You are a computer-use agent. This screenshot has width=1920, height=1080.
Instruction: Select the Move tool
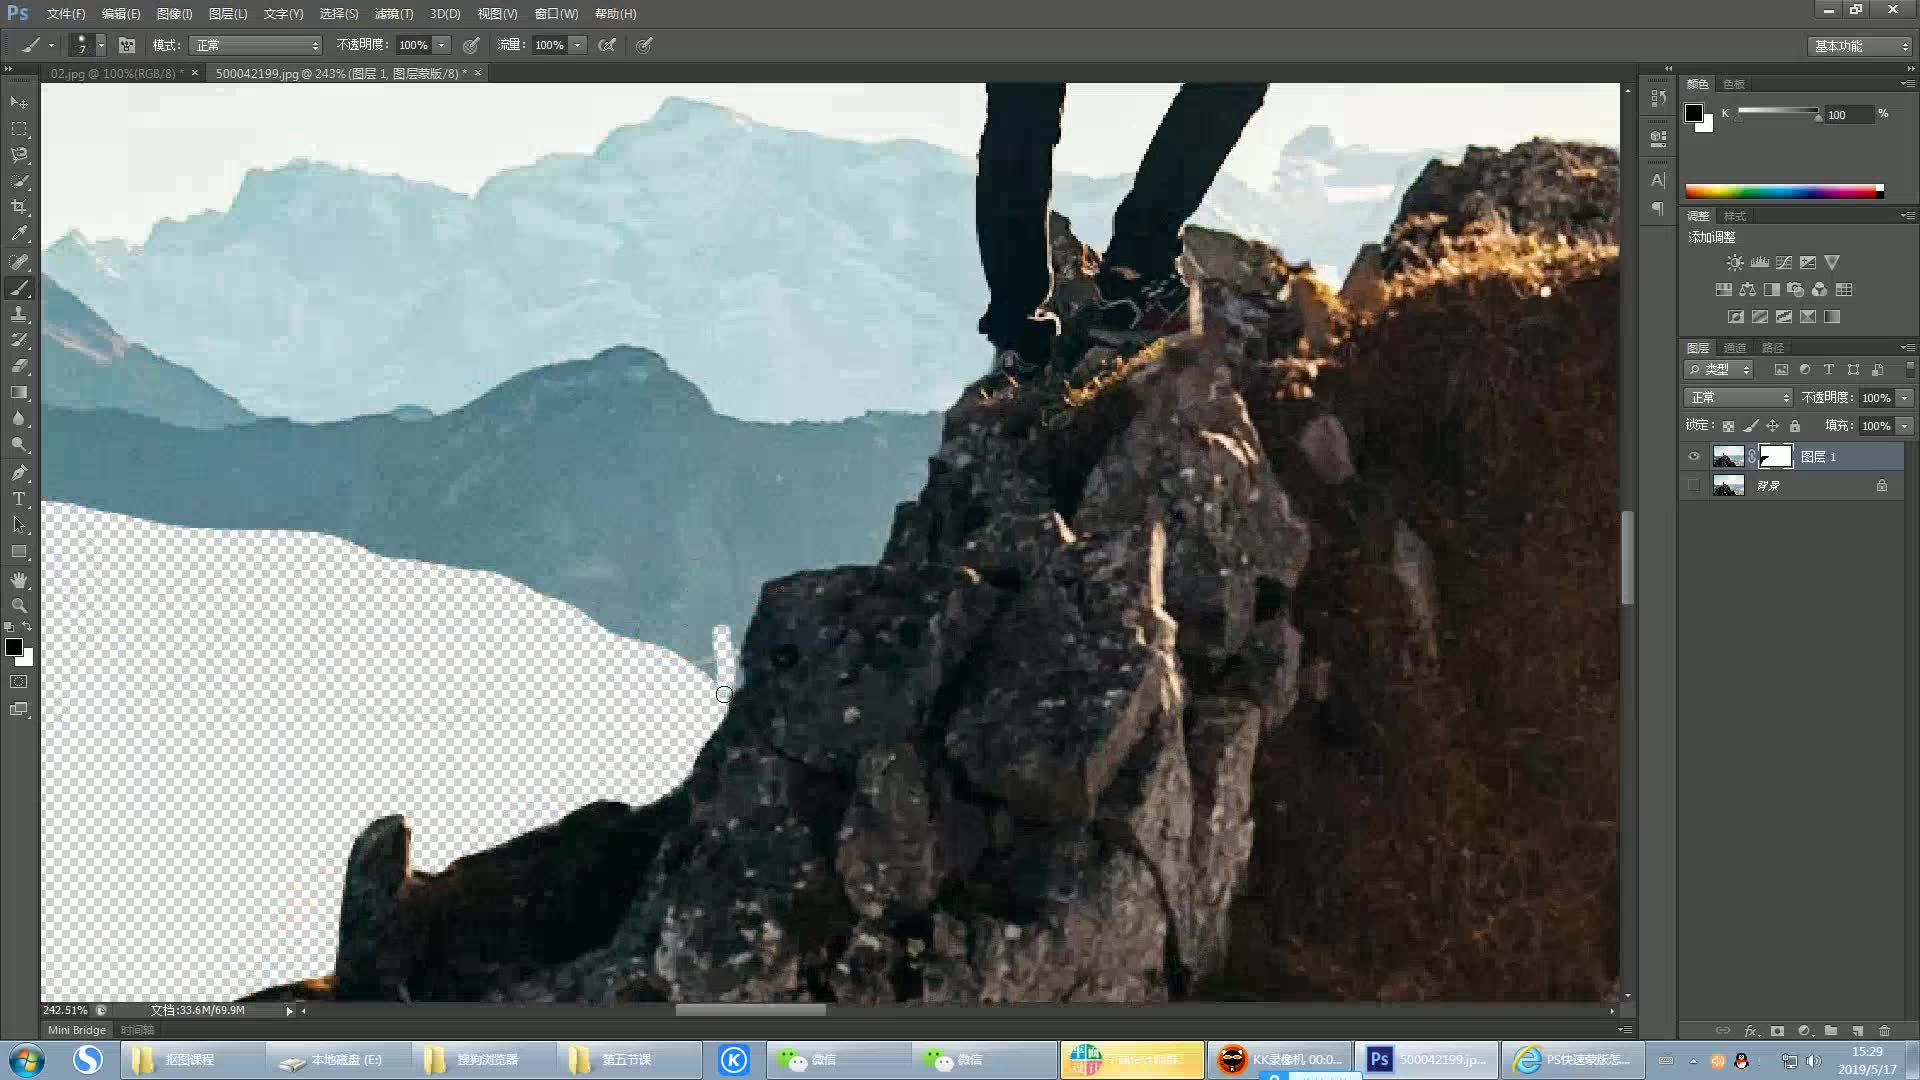tap(19, 103)
